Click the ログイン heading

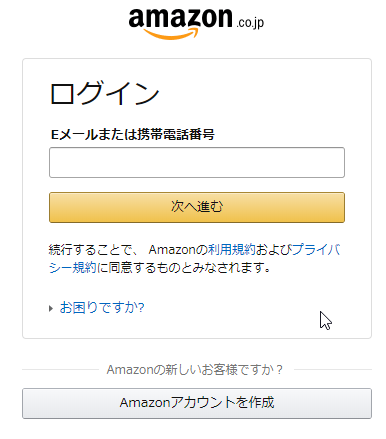tap(105, 93)
